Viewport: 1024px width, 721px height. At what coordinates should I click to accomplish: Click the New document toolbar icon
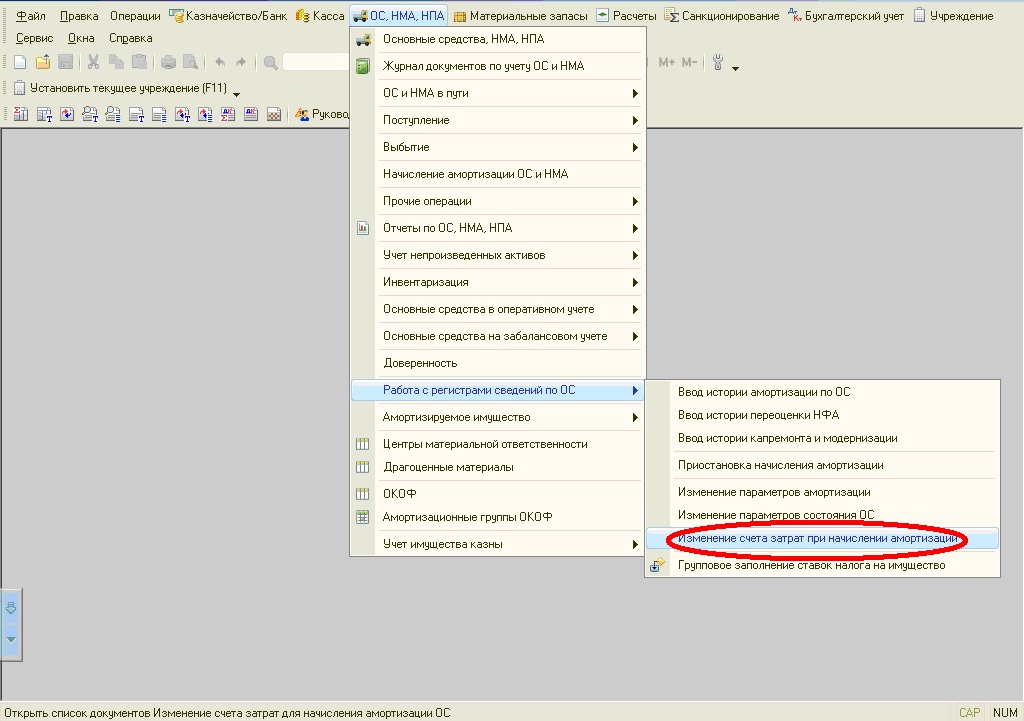pos(20,63)
